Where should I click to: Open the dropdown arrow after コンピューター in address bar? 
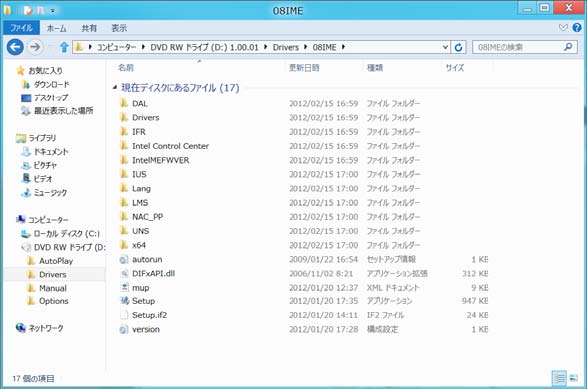point(143,47)
